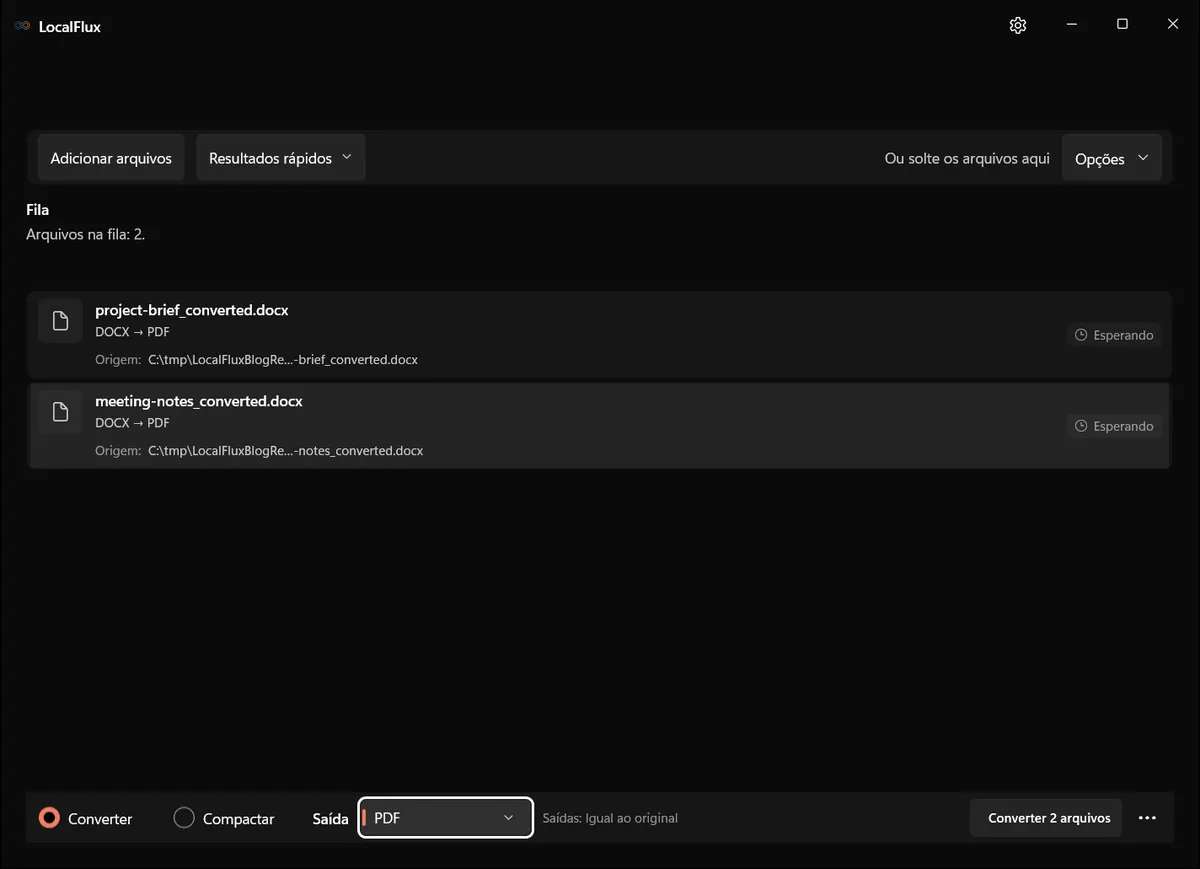Click Esperando status of project-brief row
This screenshot has height=869, width=1200.
coord(1114,335)
